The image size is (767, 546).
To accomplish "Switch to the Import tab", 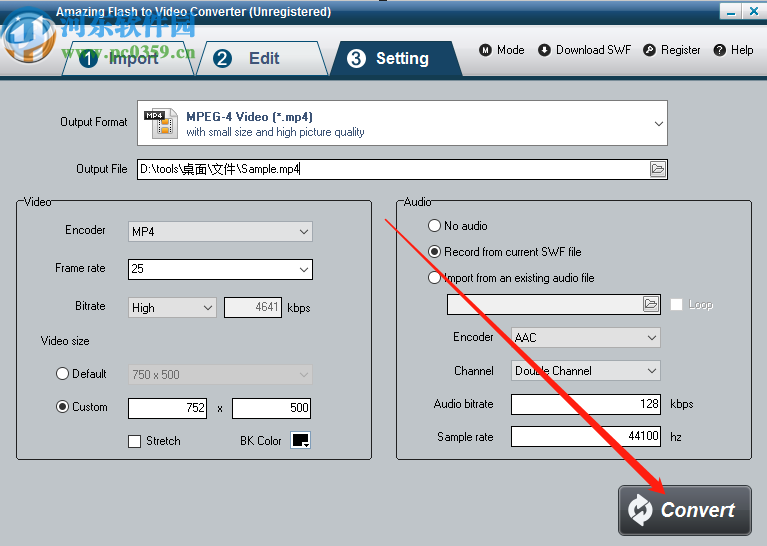I will pos(128,59).
